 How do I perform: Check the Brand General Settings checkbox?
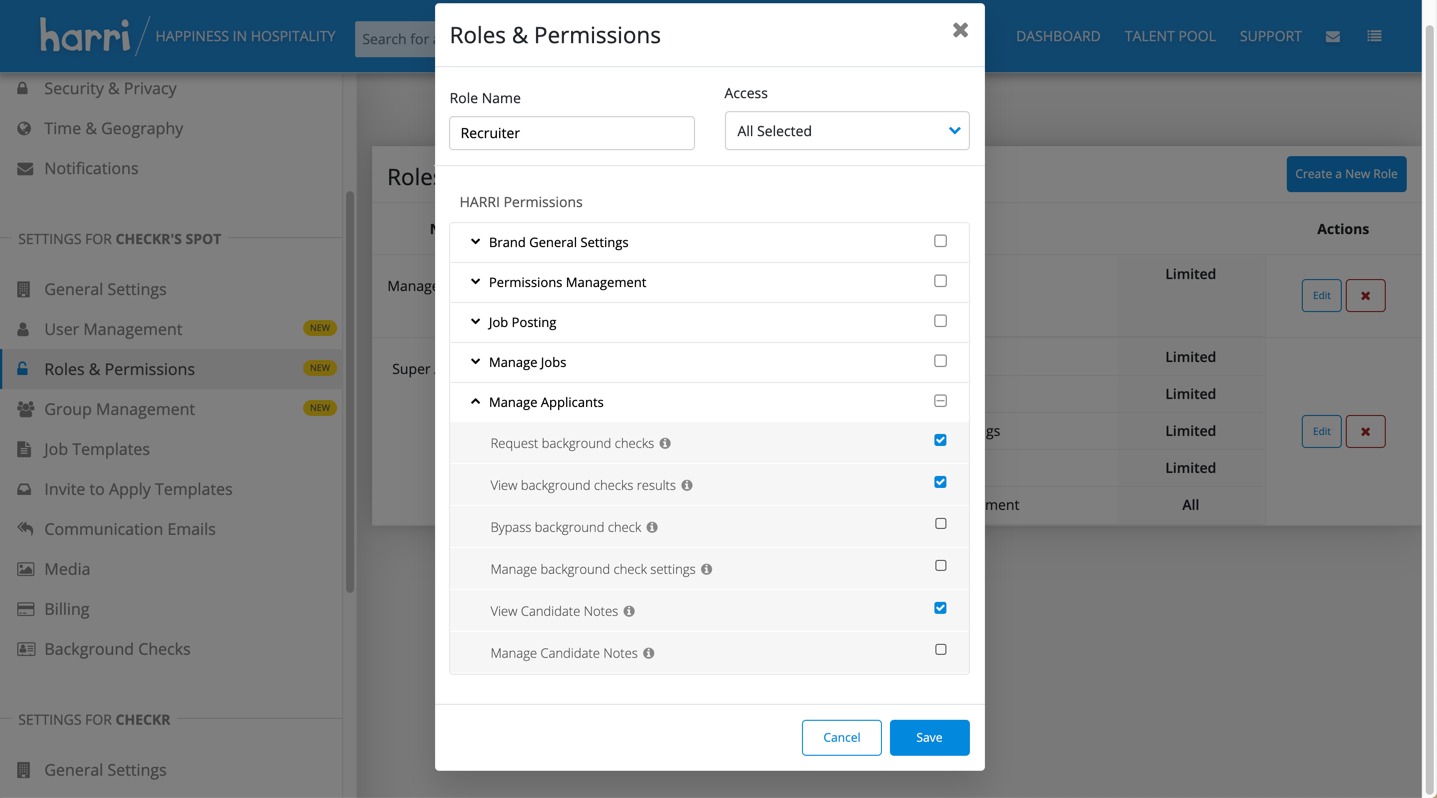940,241
